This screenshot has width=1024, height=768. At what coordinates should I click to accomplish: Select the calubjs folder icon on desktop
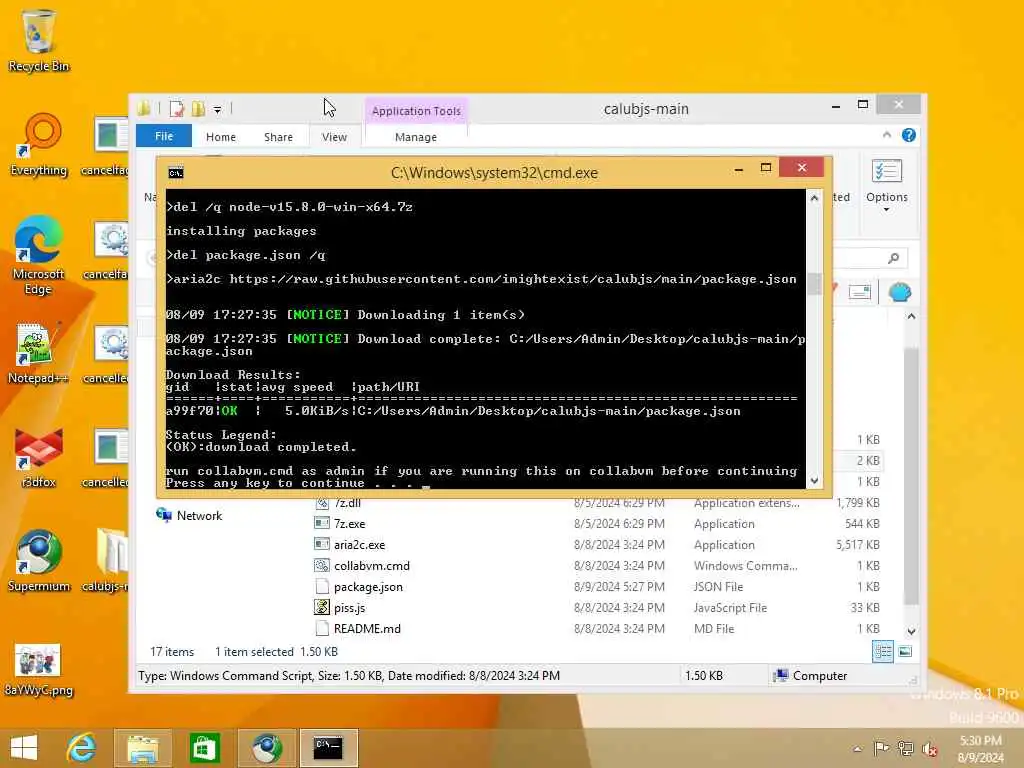[108, 560]
